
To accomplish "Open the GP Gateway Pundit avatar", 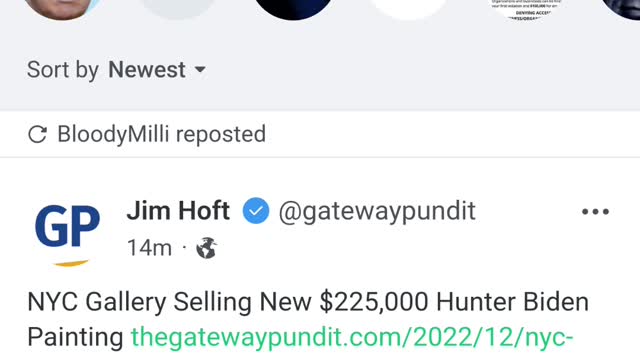I will pyautogui.click(x=67, y=231).
